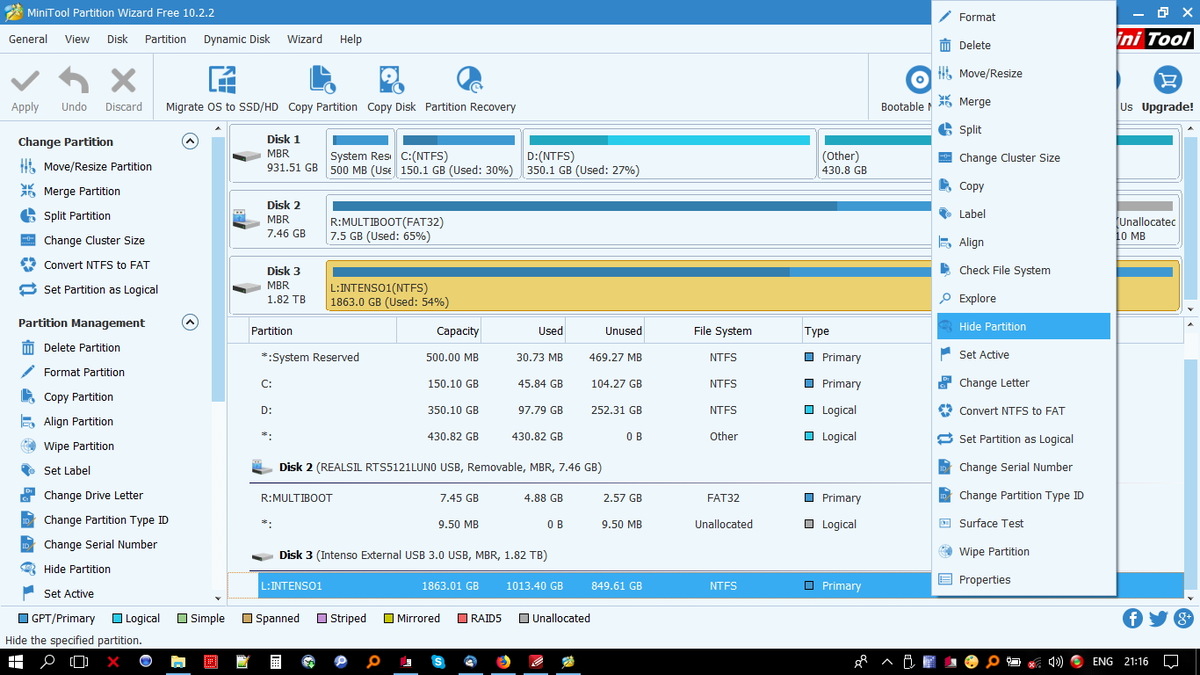
Task: Select R:MULTIBOOT(FAT32) block on Disk 2
Action: 630,220
